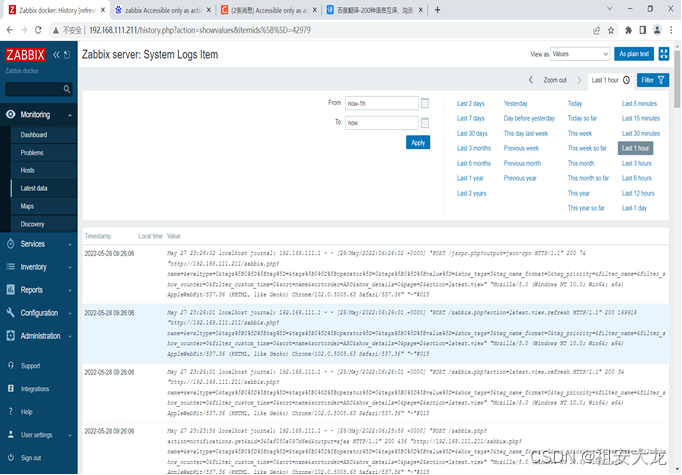Click next time period arrow
Viewport: 682px width, 475px height.
(579, 80)
